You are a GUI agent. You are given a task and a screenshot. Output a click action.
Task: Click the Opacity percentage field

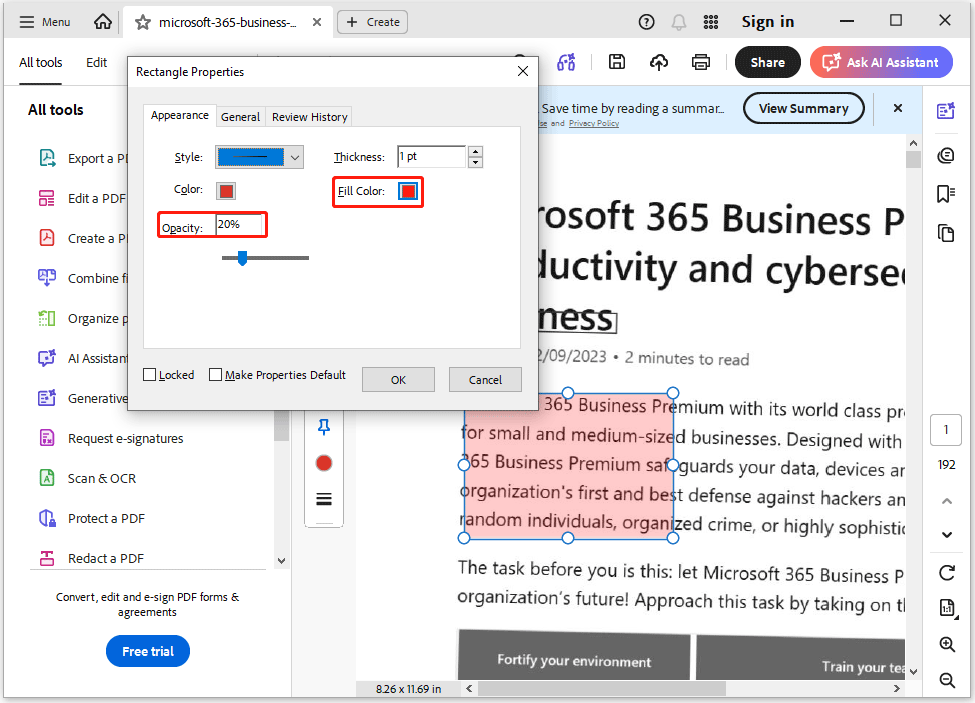point(239,224)
